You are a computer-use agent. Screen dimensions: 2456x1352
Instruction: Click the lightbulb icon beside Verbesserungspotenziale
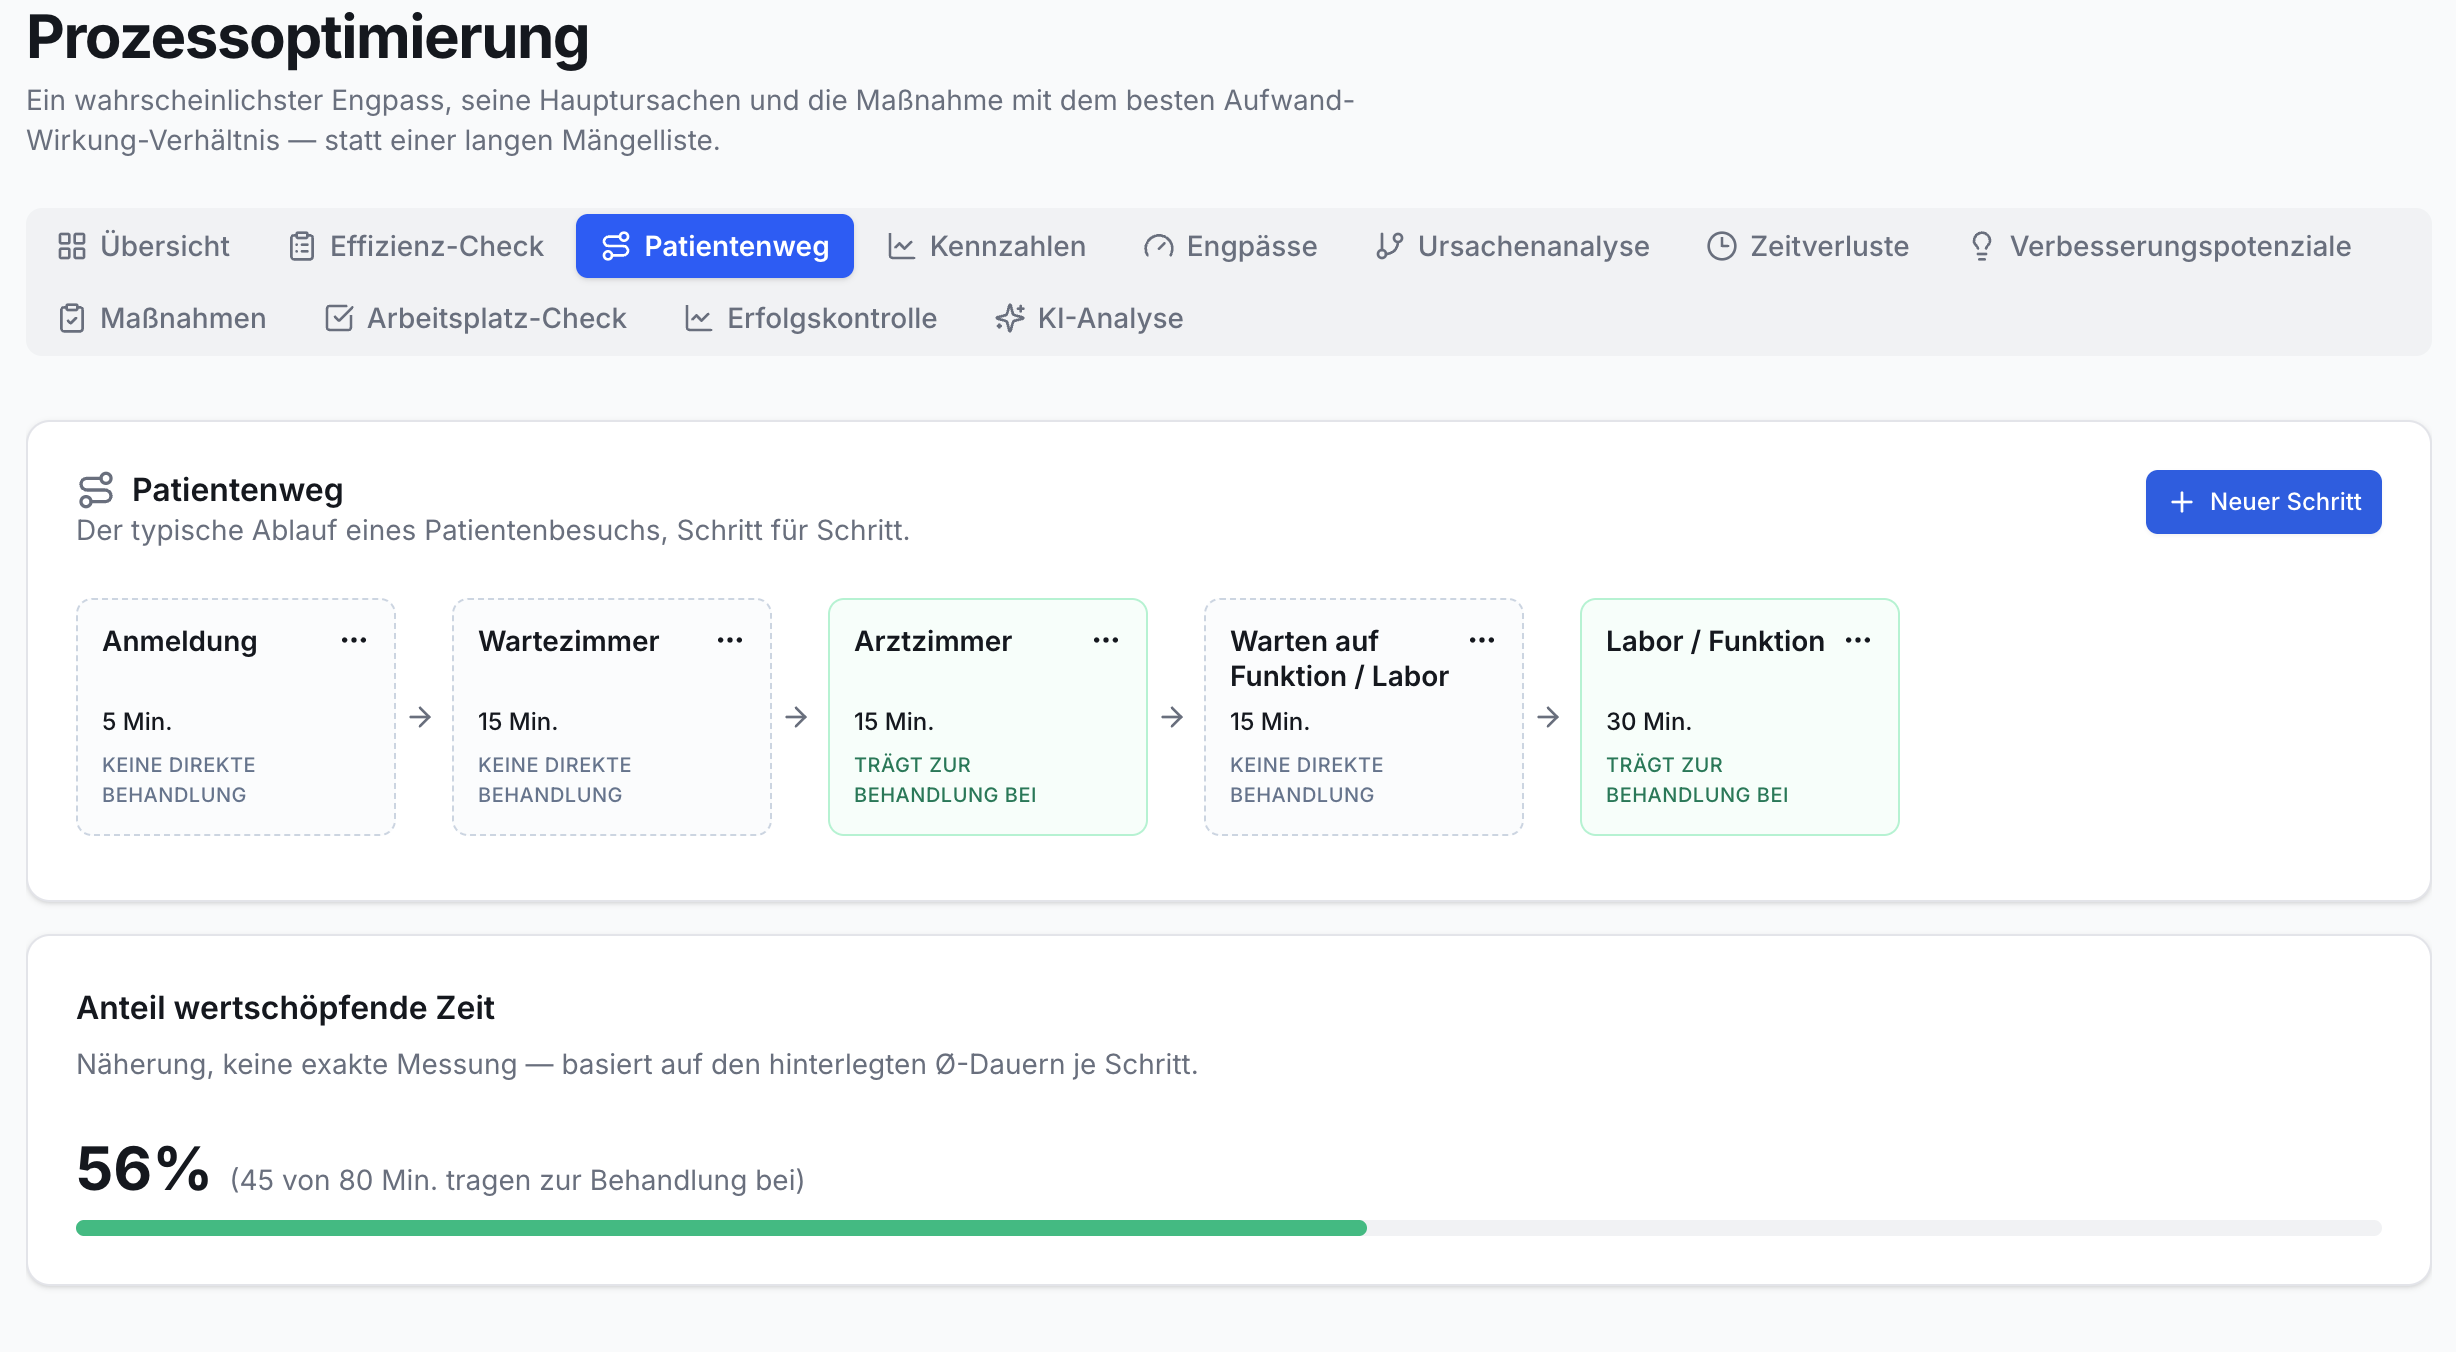pos(1982,246)
